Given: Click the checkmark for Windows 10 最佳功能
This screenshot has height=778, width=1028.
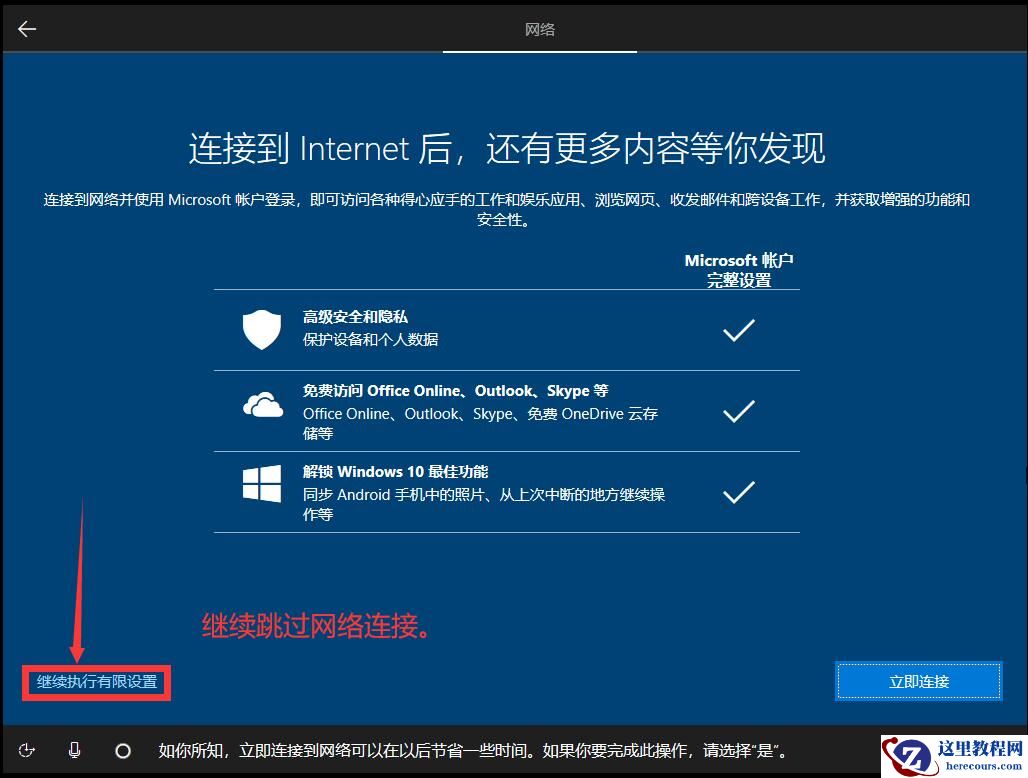Looking at the screenshot, I should (738, 491).
